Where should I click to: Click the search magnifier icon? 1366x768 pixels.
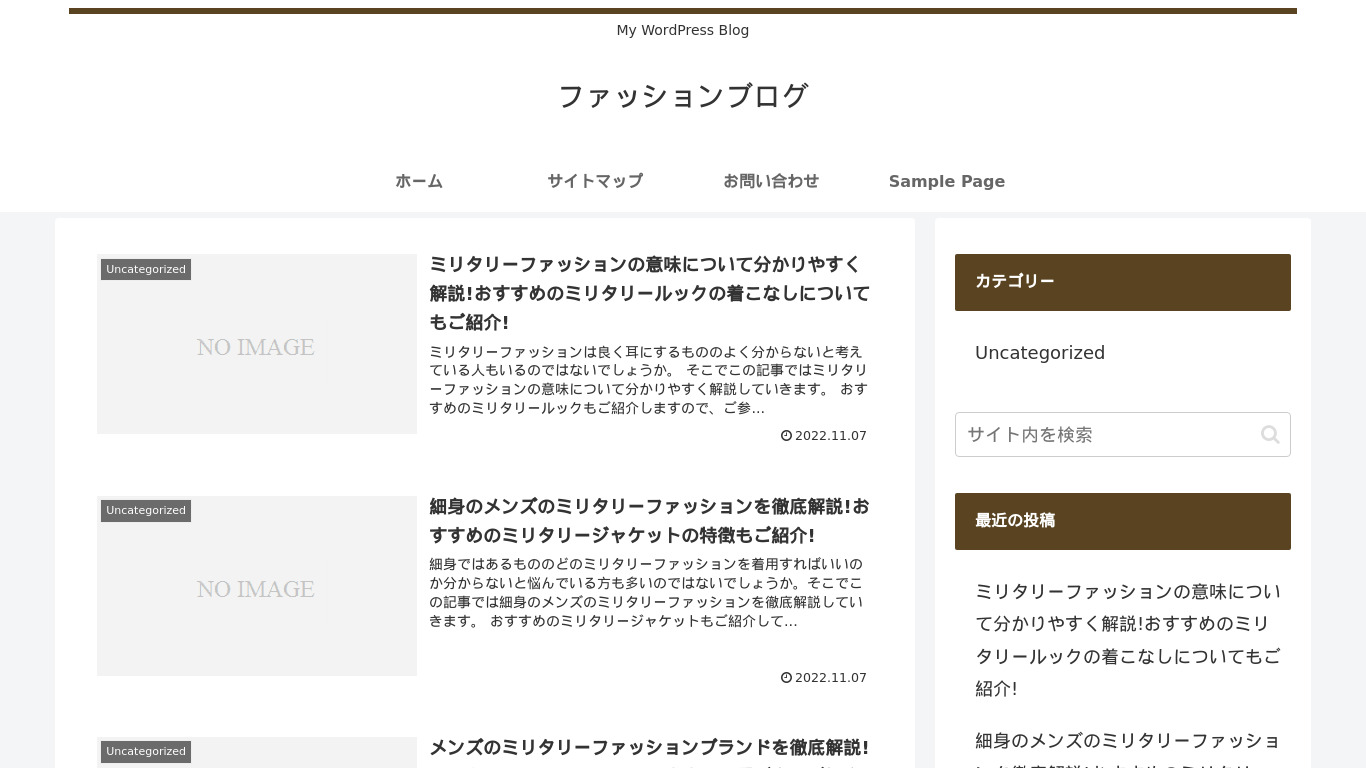(x=1269, y=434)
